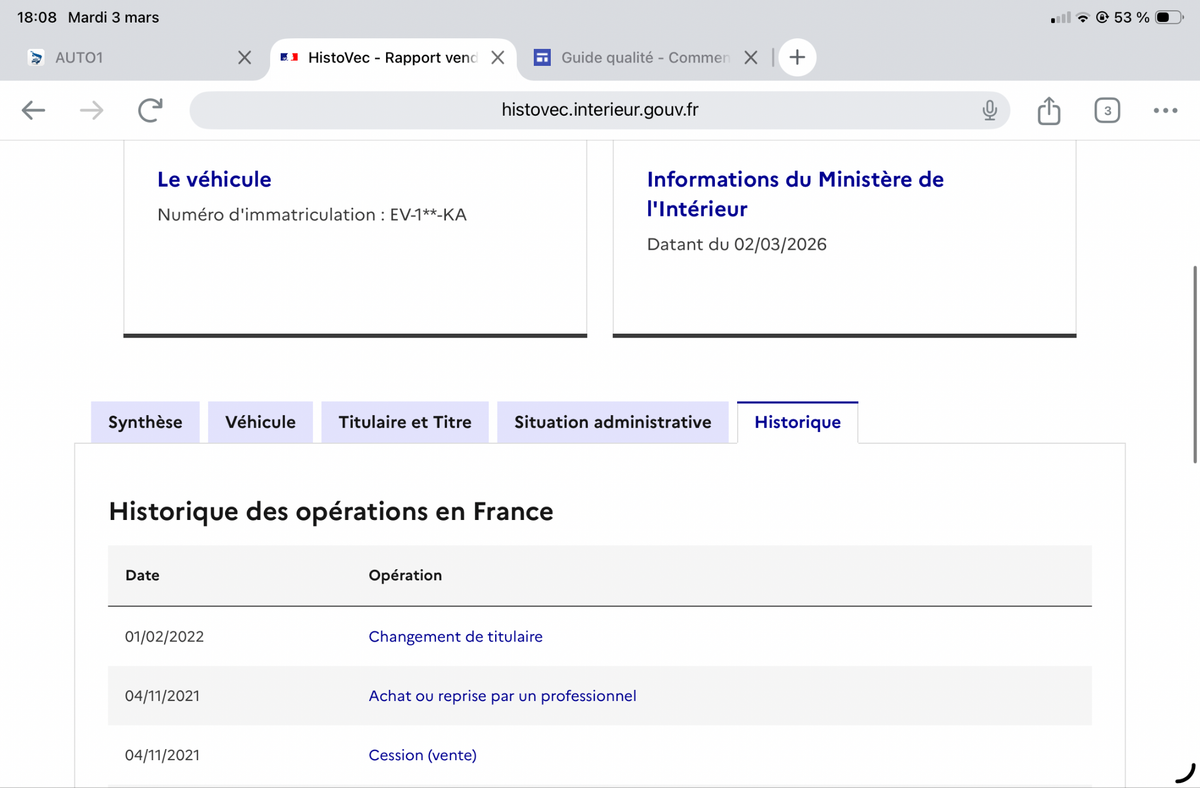Close the AUTO1 browser tab
This screenshot has width=1200, height=788.
pos(244,58)
